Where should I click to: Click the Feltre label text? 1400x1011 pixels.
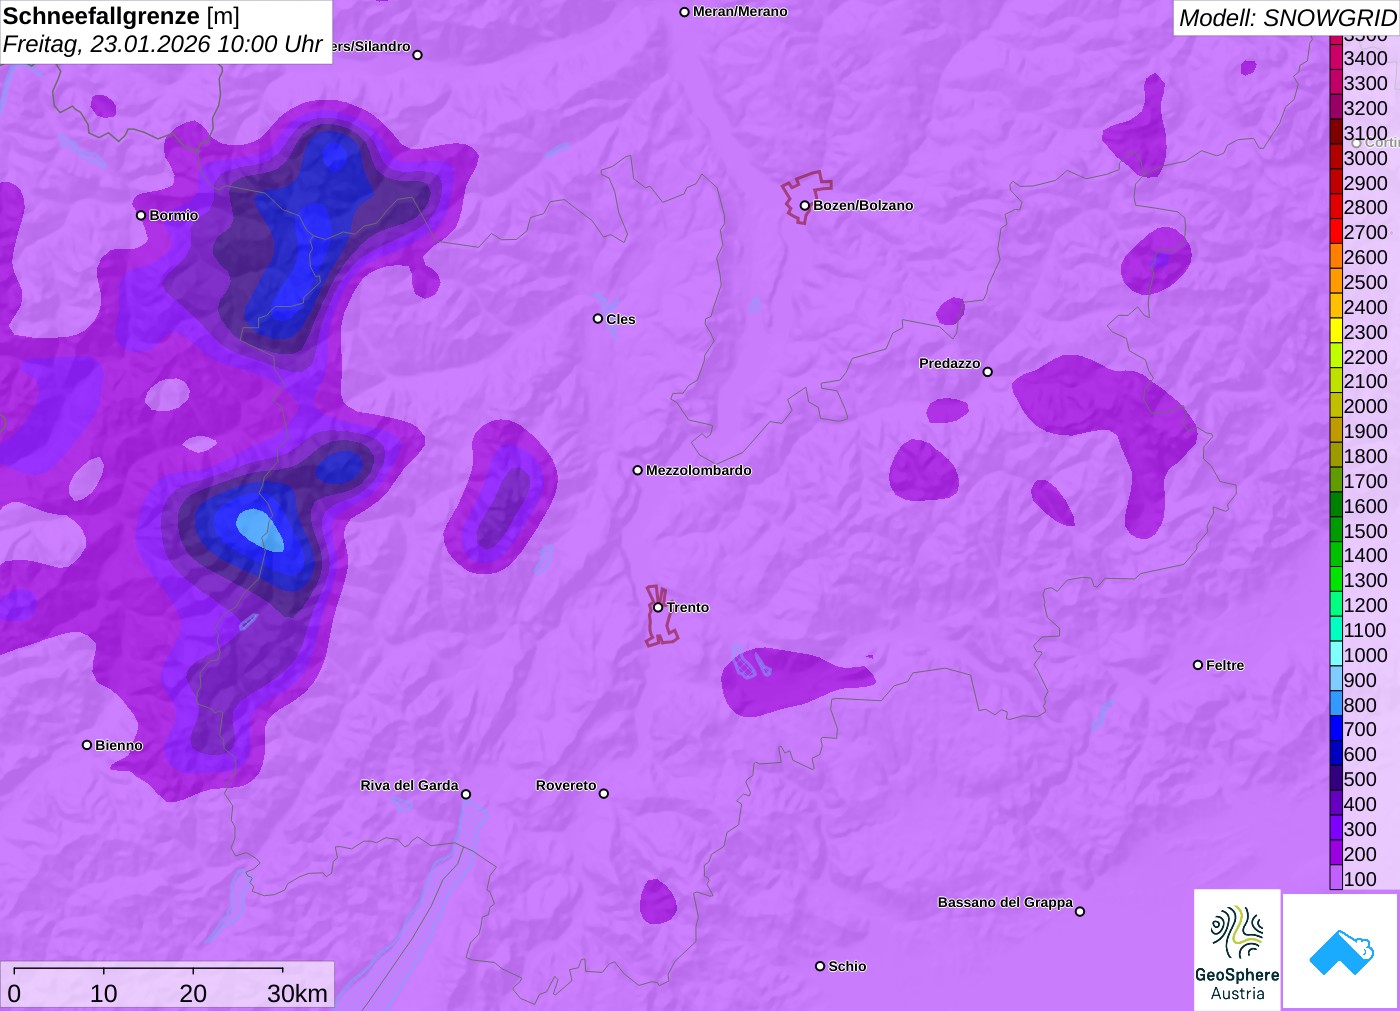pyautogui.click(x=1225, y=665)
